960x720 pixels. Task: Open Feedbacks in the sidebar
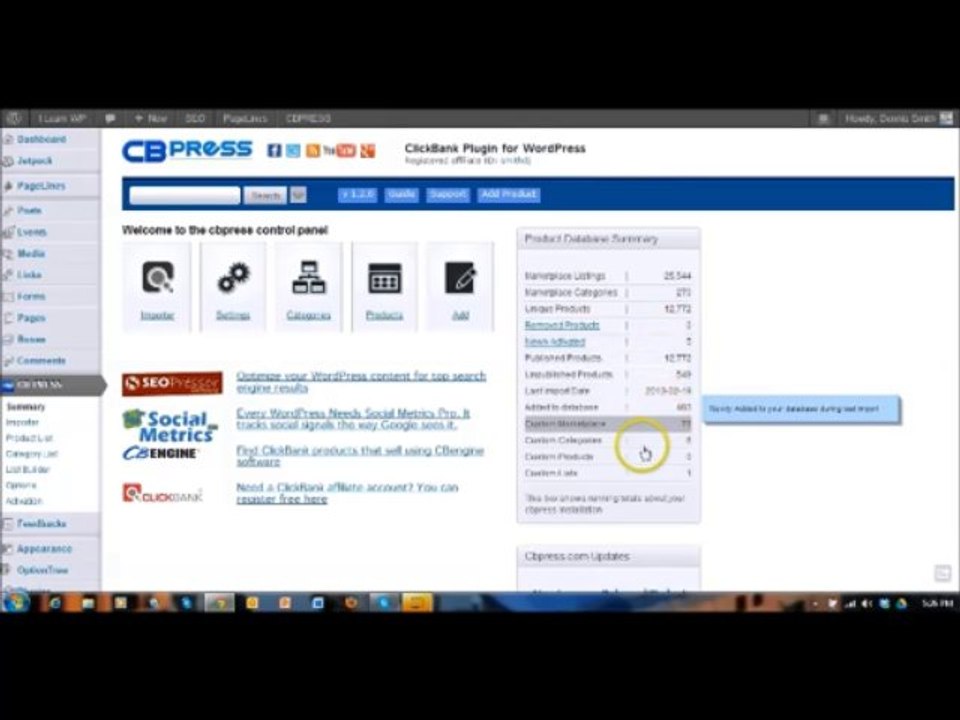[x=42, y=523]
